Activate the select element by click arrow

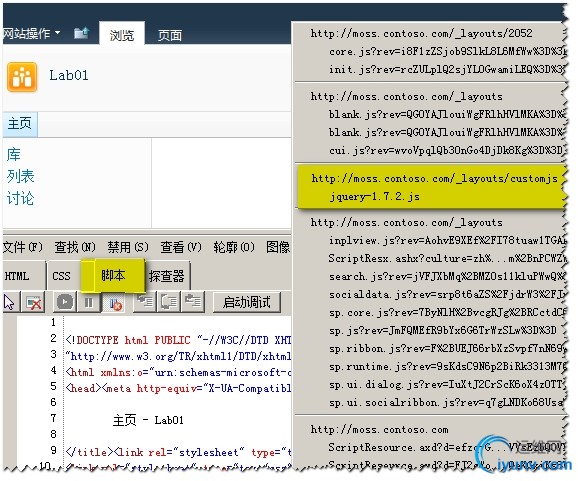click(x=9, y=303)
